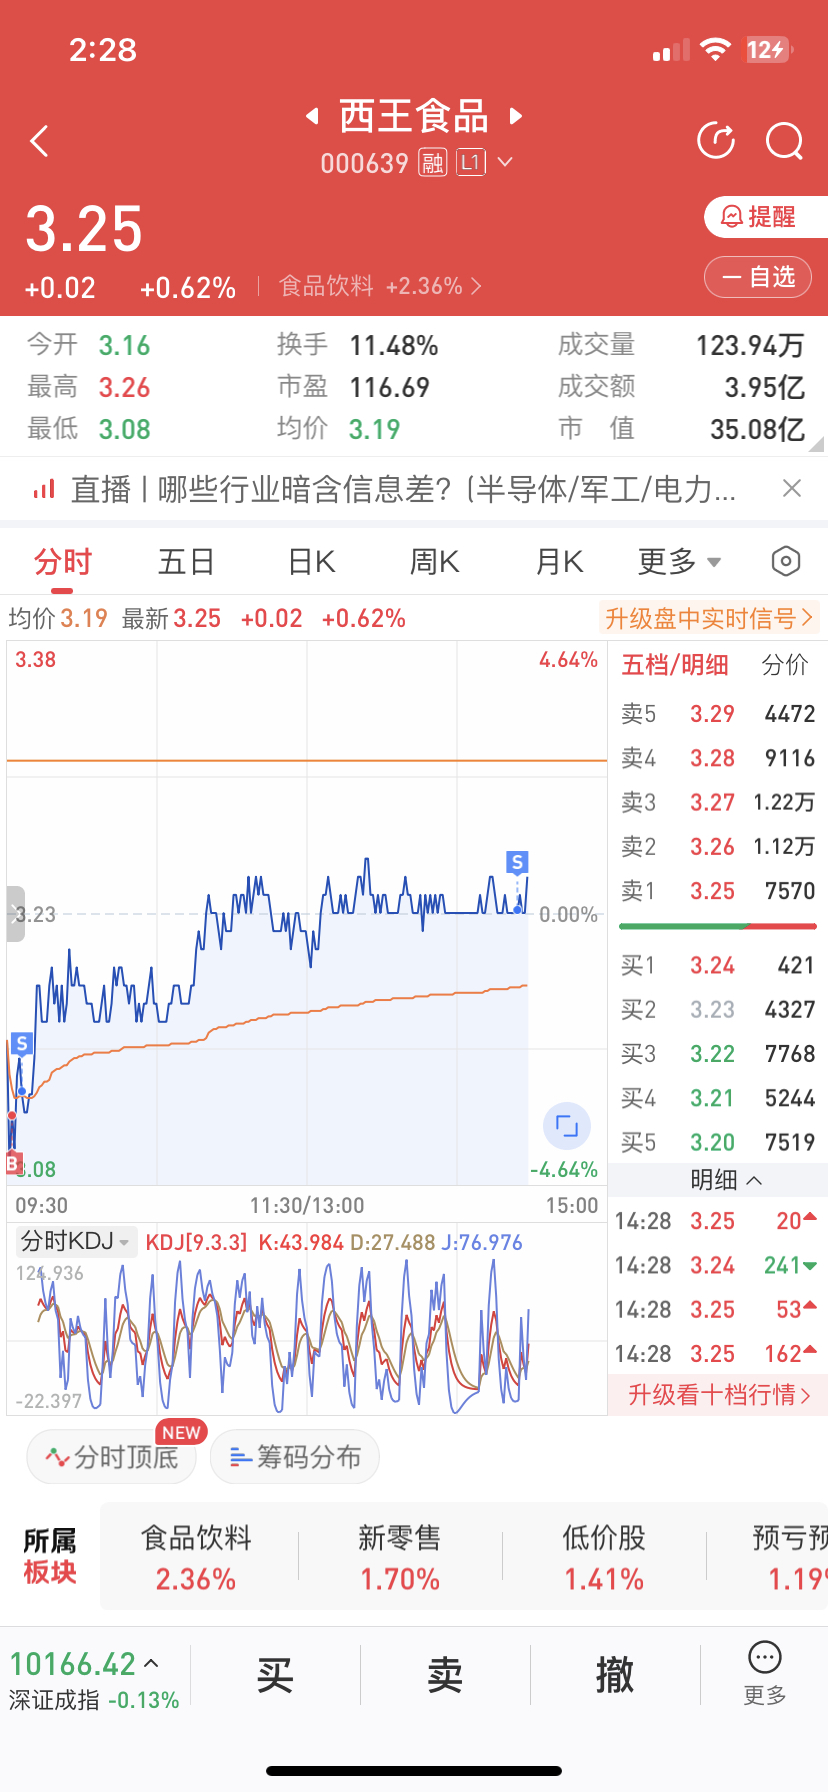This screenshot has height=1792, width=828.
Task: Tap the buy/sell ratio bar
Action: click(x=718, y=926)
